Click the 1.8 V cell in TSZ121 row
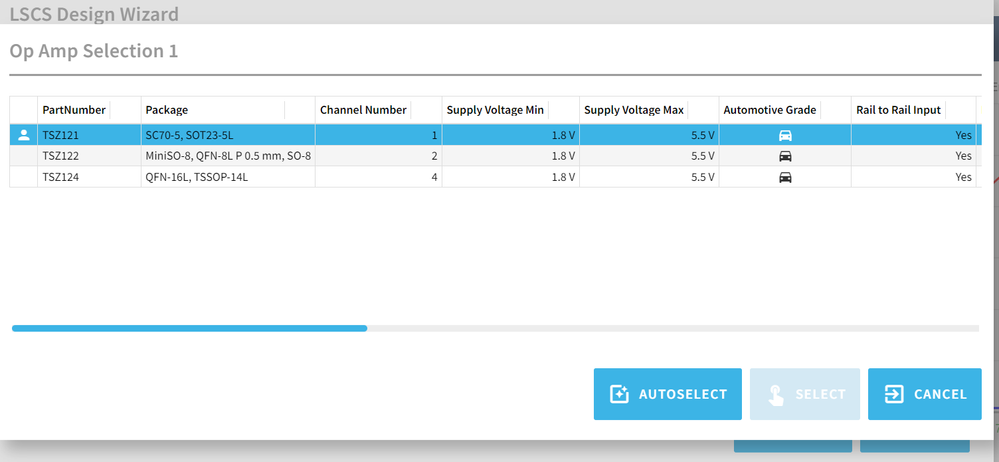The height and width of the screenshot is (462, 999). 511,135
